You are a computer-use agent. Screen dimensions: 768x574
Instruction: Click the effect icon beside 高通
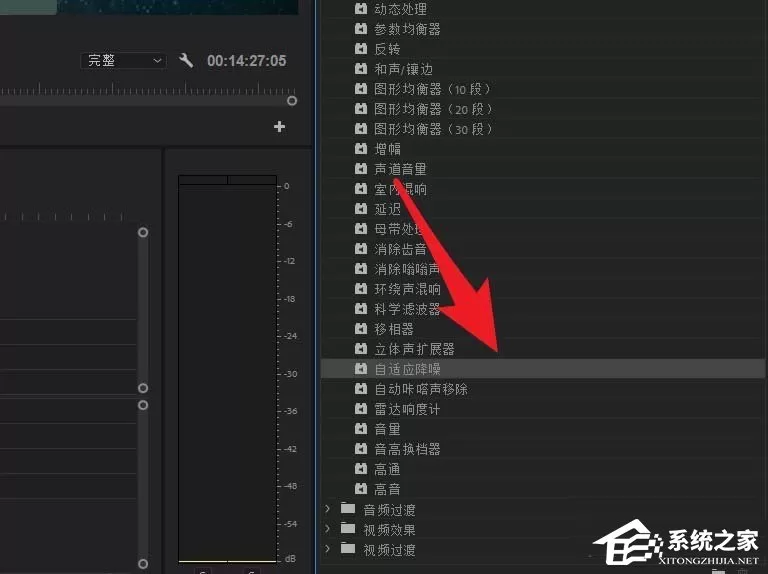coord(361,469)
